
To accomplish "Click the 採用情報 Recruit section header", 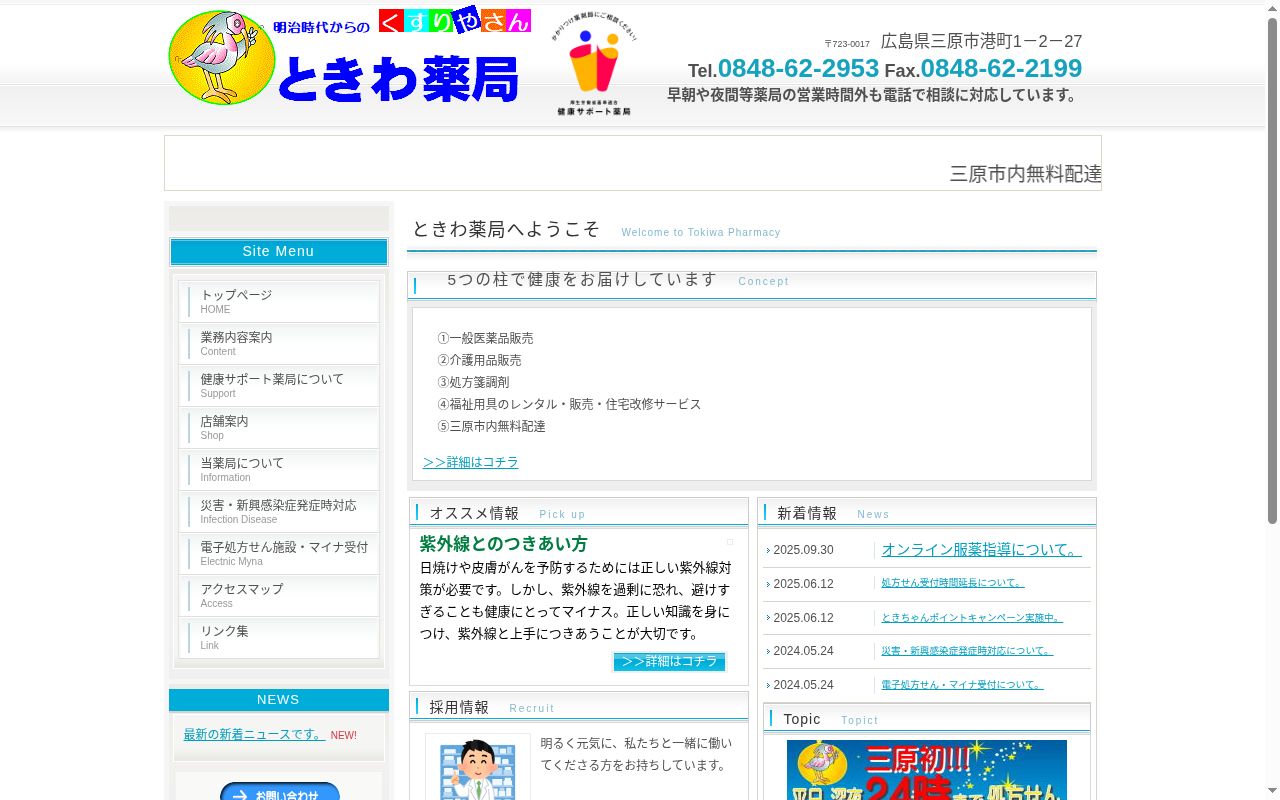I will [579, 707].
